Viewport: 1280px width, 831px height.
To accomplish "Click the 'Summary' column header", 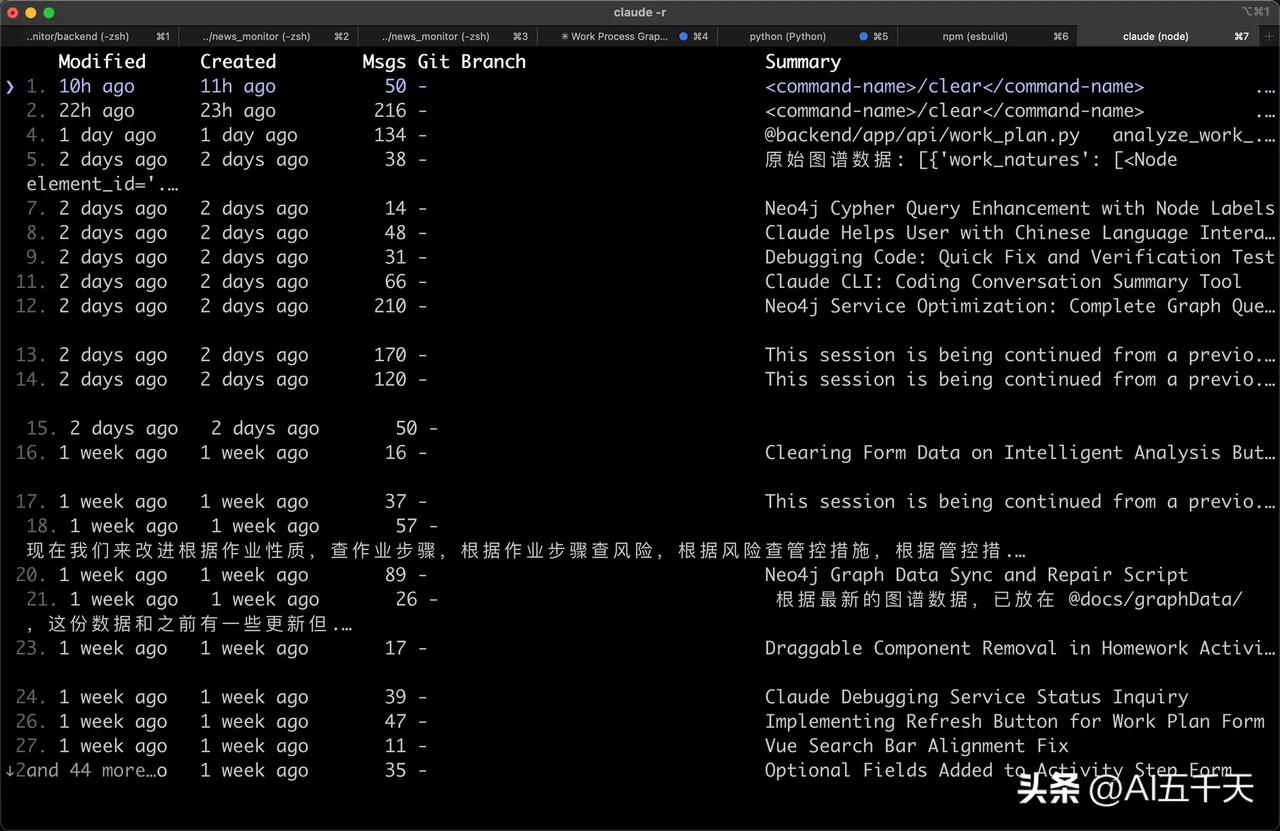I will [803, 62].
